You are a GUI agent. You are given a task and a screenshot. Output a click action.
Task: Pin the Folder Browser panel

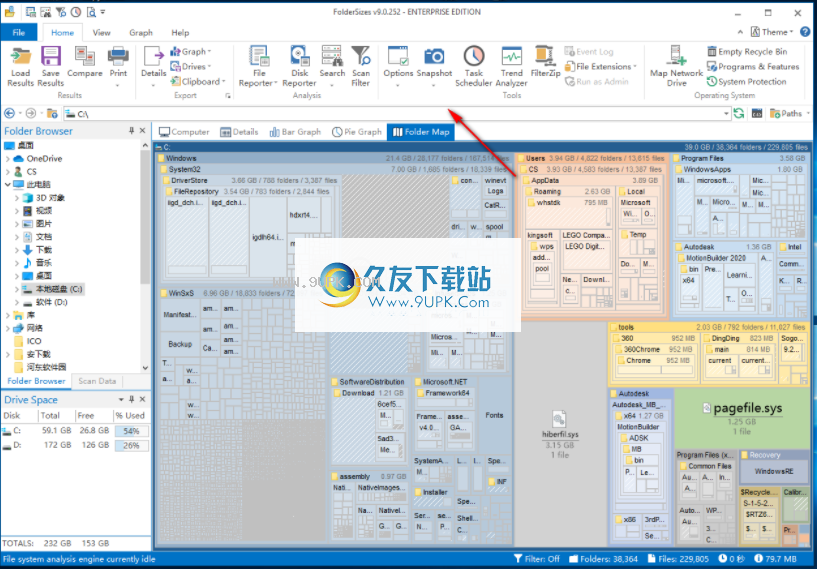(131, 131)
